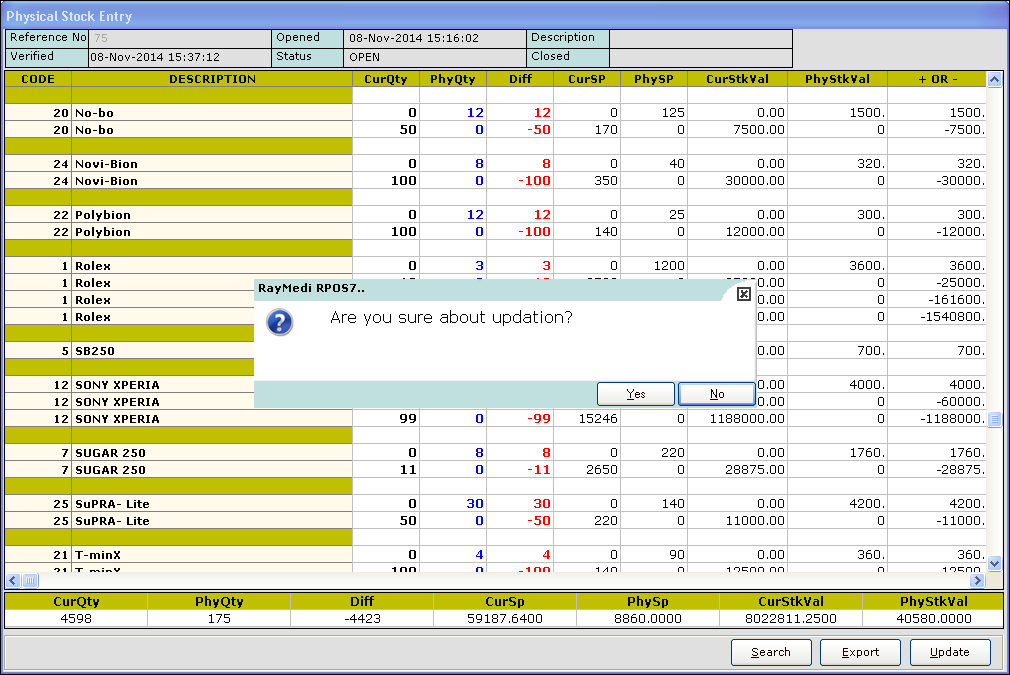
Task: Select the first SUGAR 250 row
Action: [x=212, y=453]
